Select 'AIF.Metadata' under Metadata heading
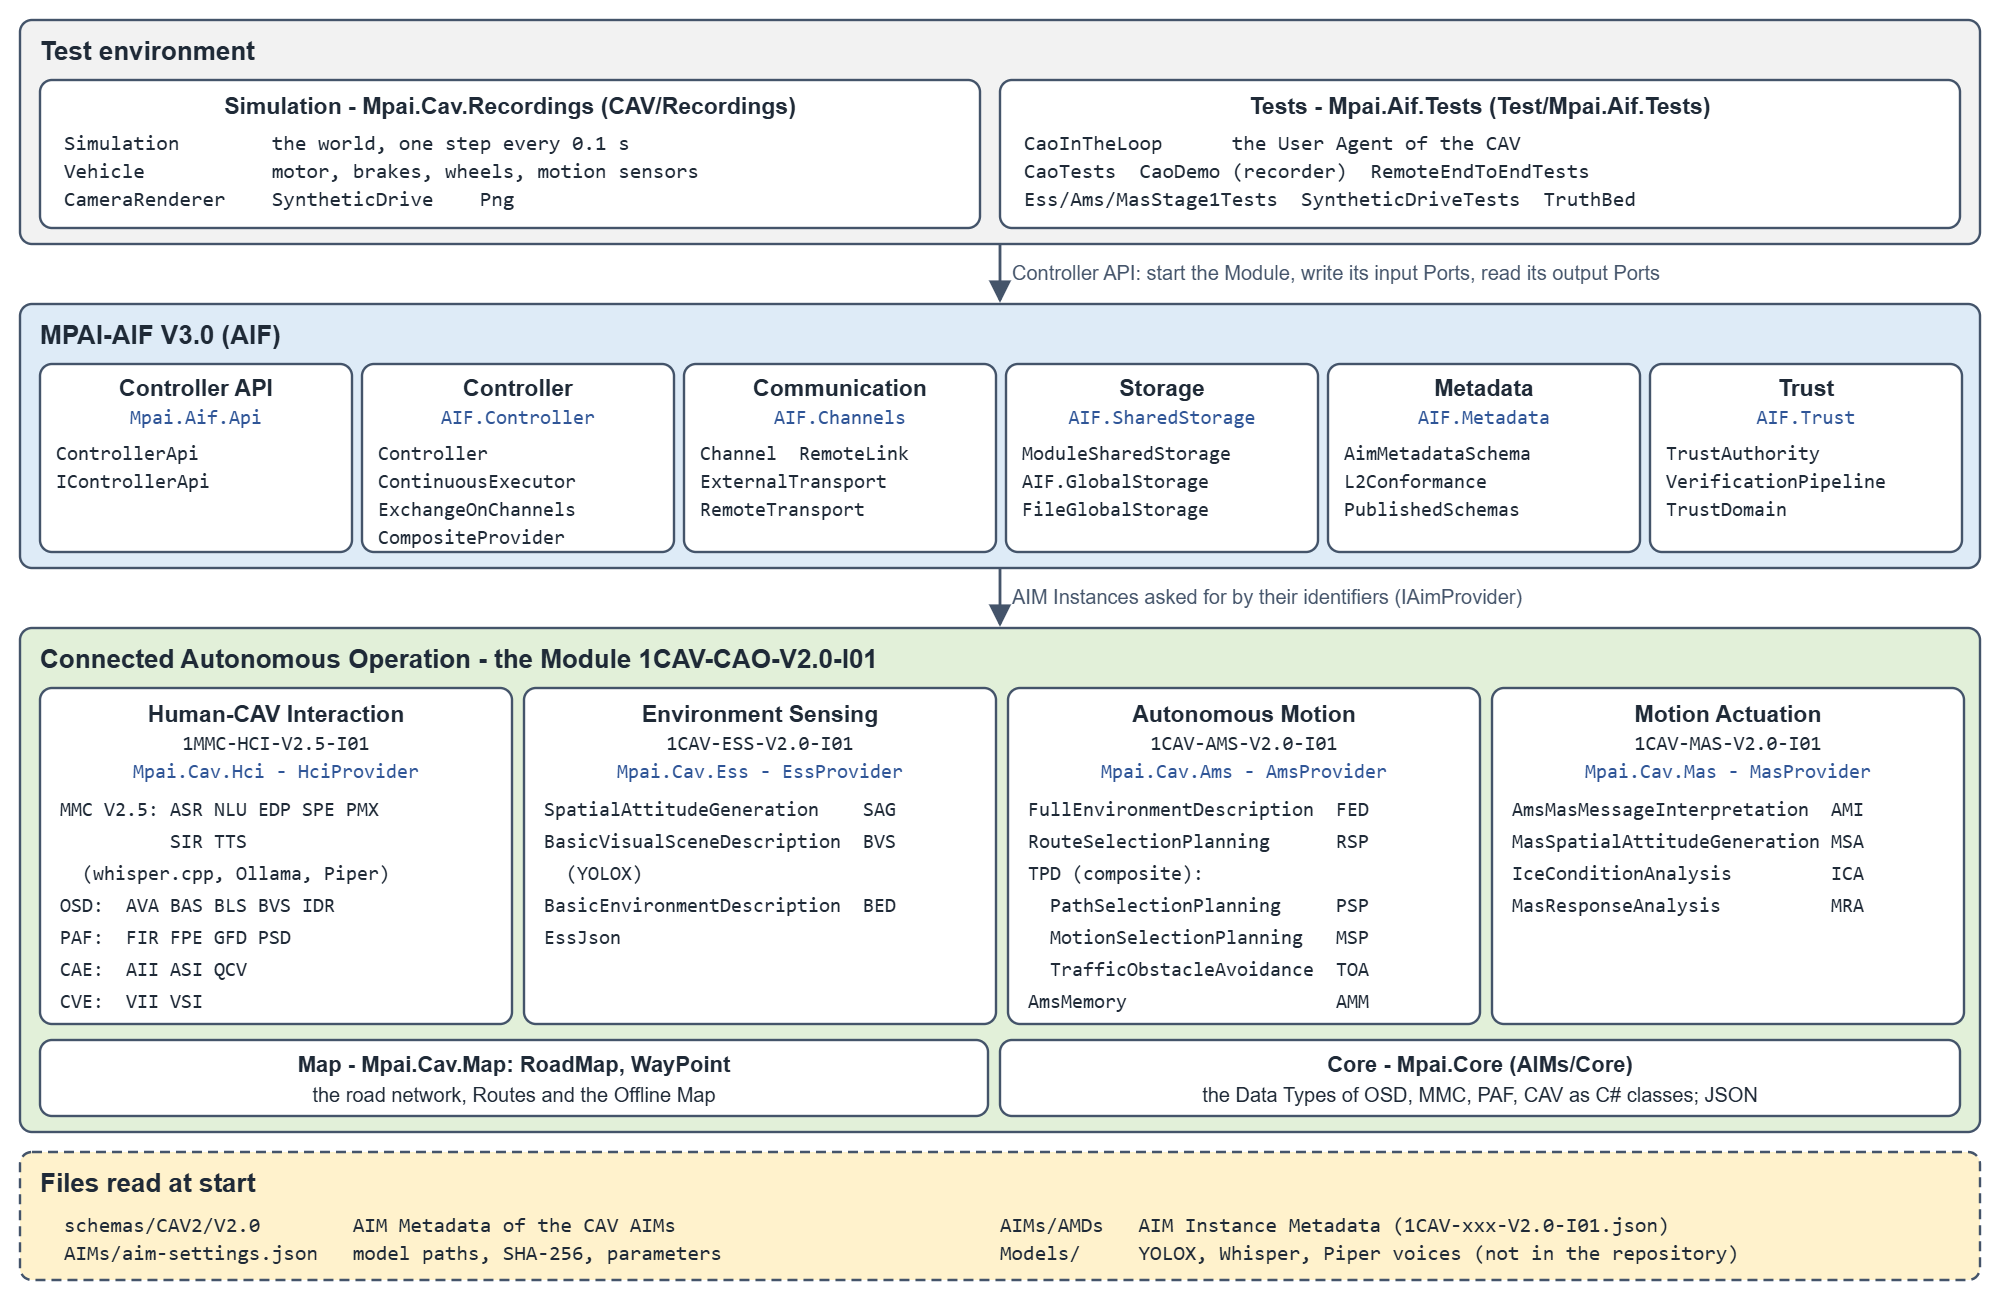This screenshot has height=1300, width=2000. click(x=1483, y=418)
